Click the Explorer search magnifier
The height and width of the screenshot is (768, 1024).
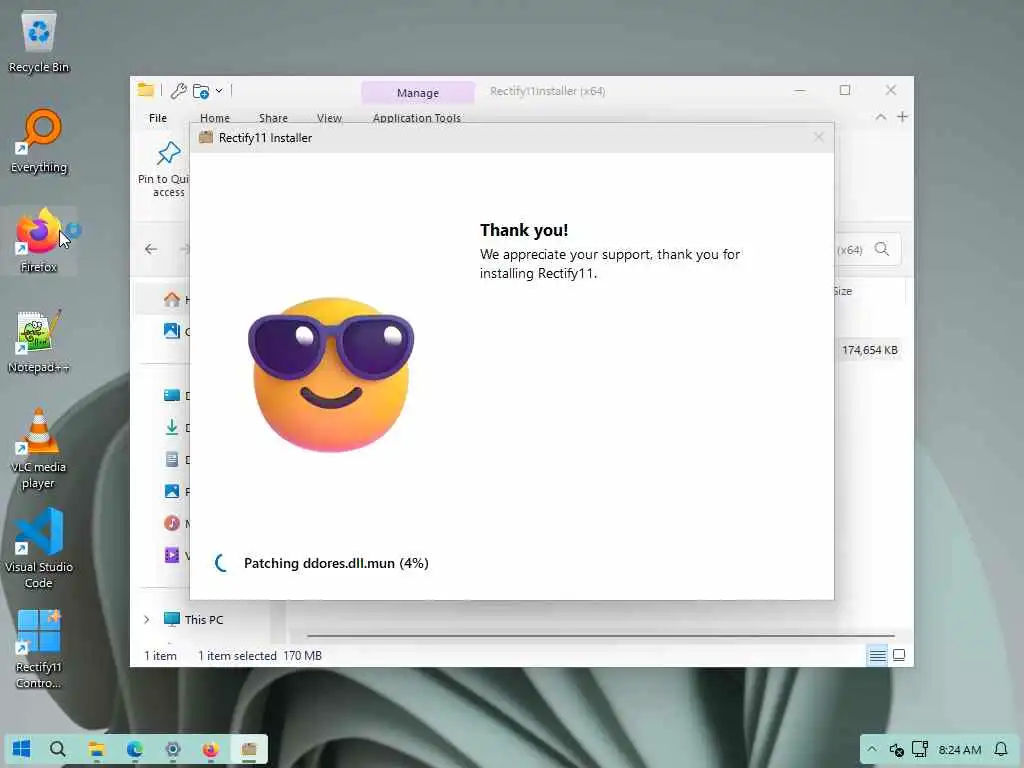(882, 249)
